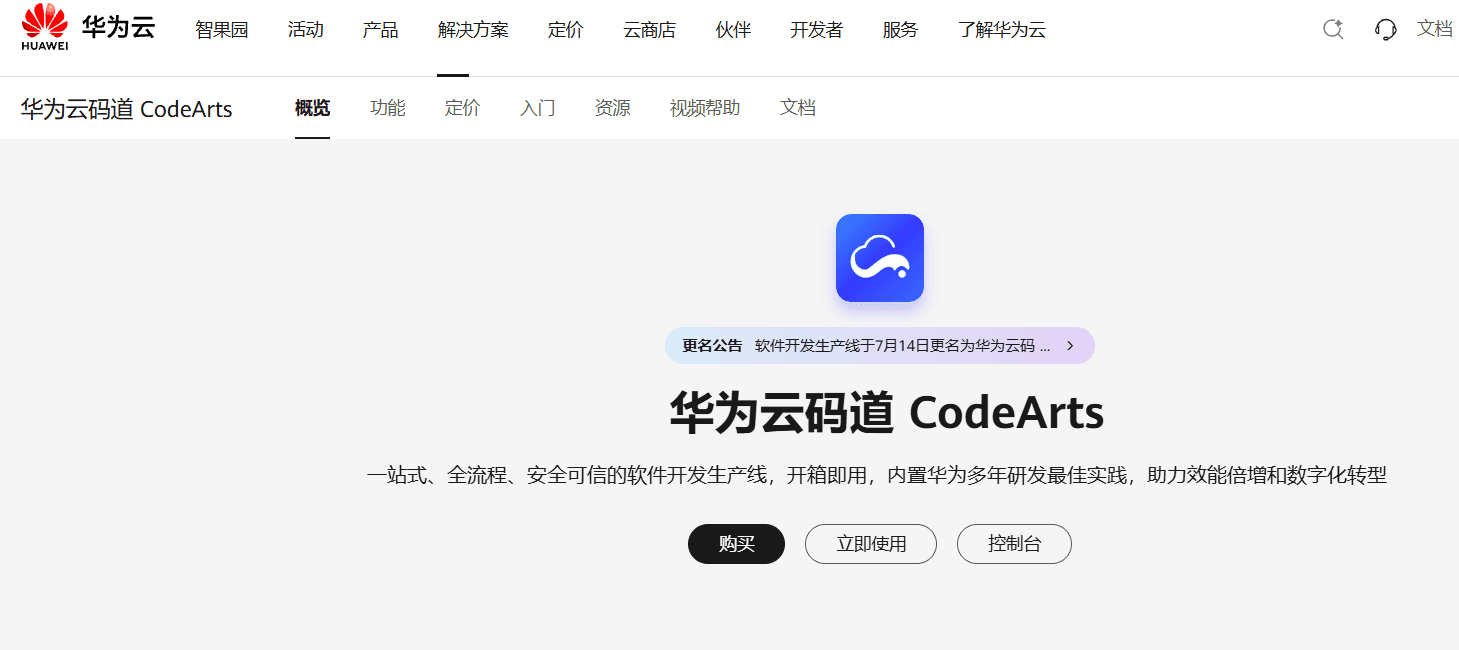Click the arrow chevron on rename announcement
The image size is (1459, 650).
(1070, 346)
